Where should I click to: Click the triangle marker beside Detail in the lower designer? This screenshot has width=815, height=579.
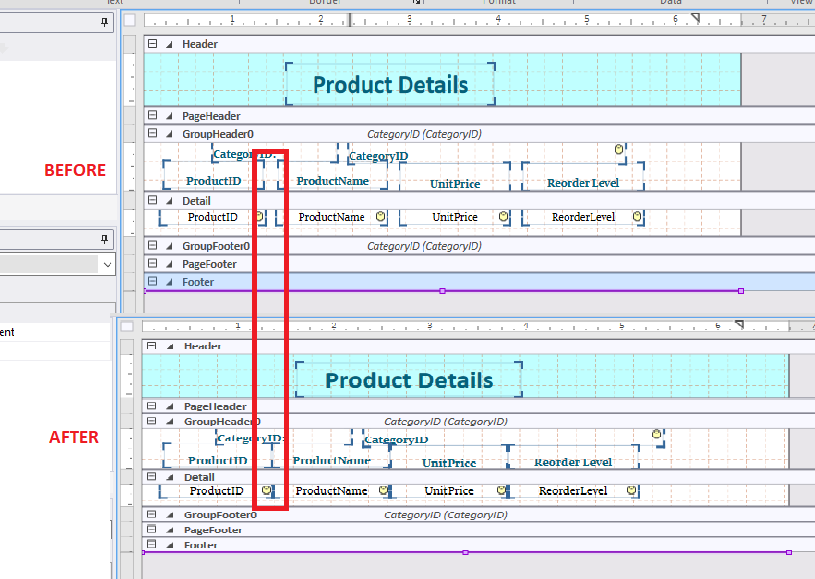pyautogui.click(x=170, y=477)
